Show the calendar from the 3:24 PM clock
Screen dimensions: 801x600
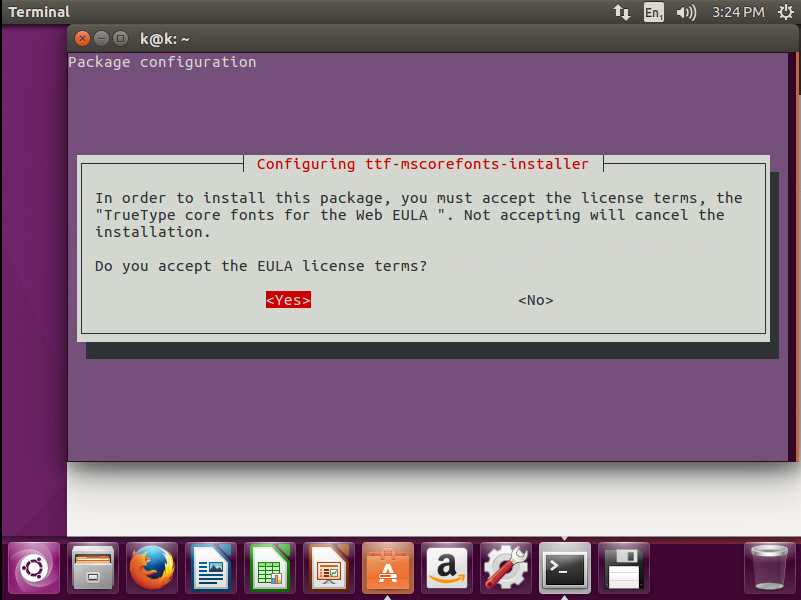738,12
